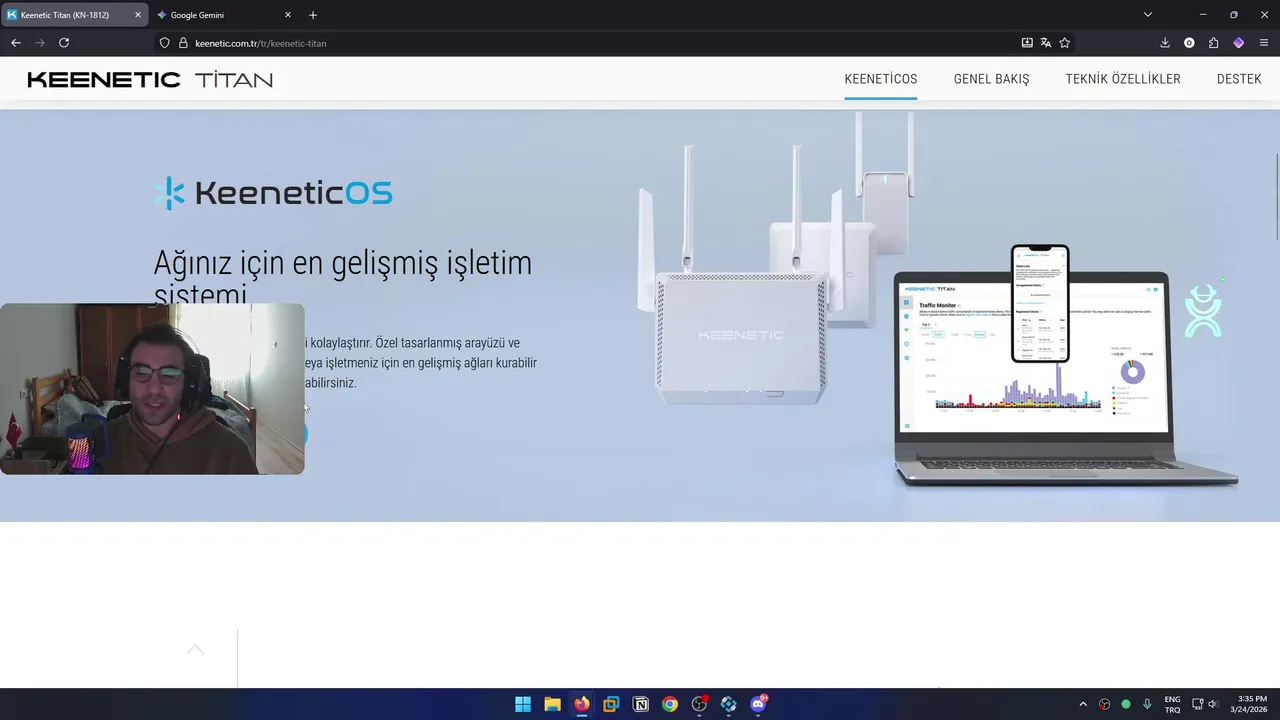Open the TEKNİK ÖZELLİKLER section
Screen dimensions: 1280x720
coord(1123,79)
